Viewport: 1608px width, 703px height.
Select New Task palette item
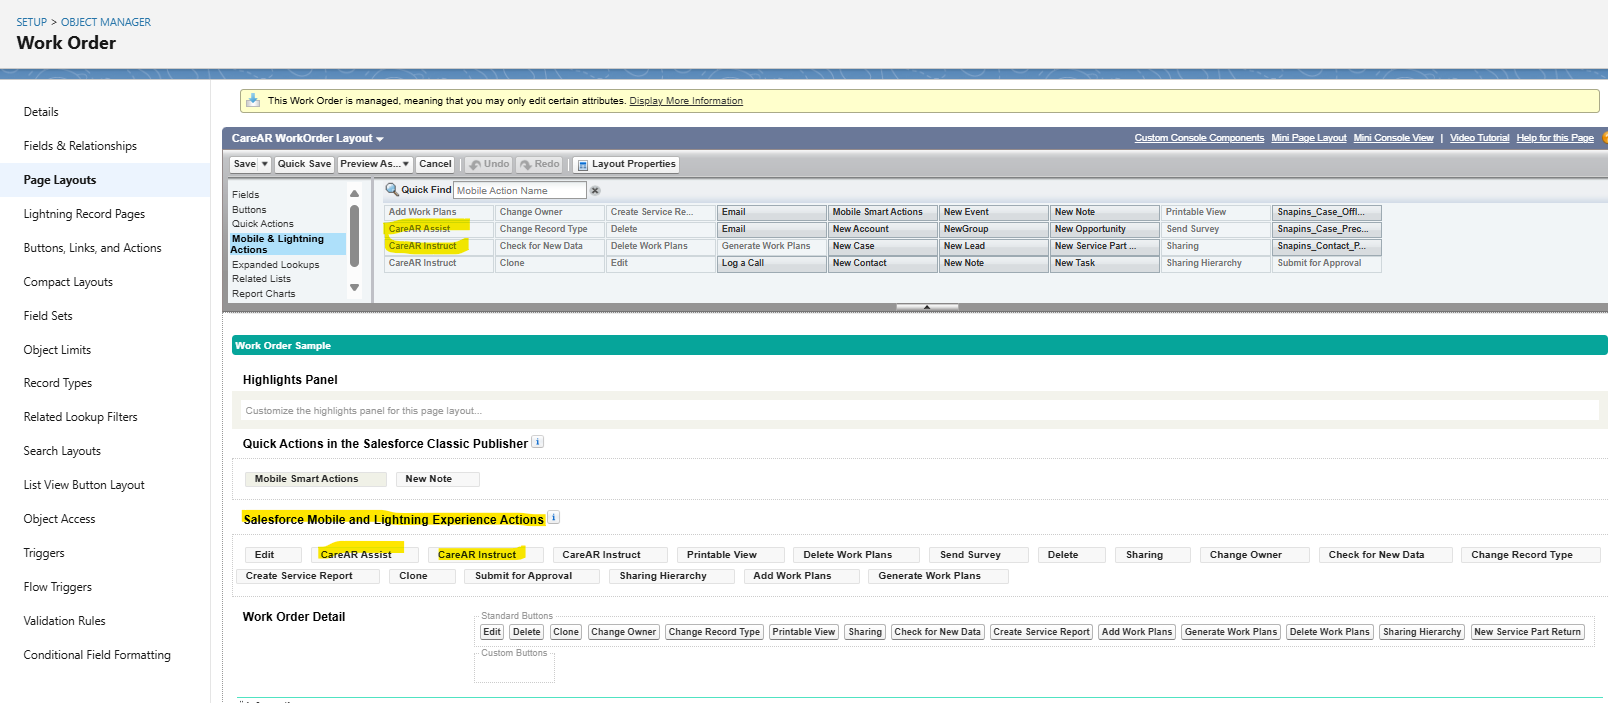pyautogui.click(x=1104, y=263)
